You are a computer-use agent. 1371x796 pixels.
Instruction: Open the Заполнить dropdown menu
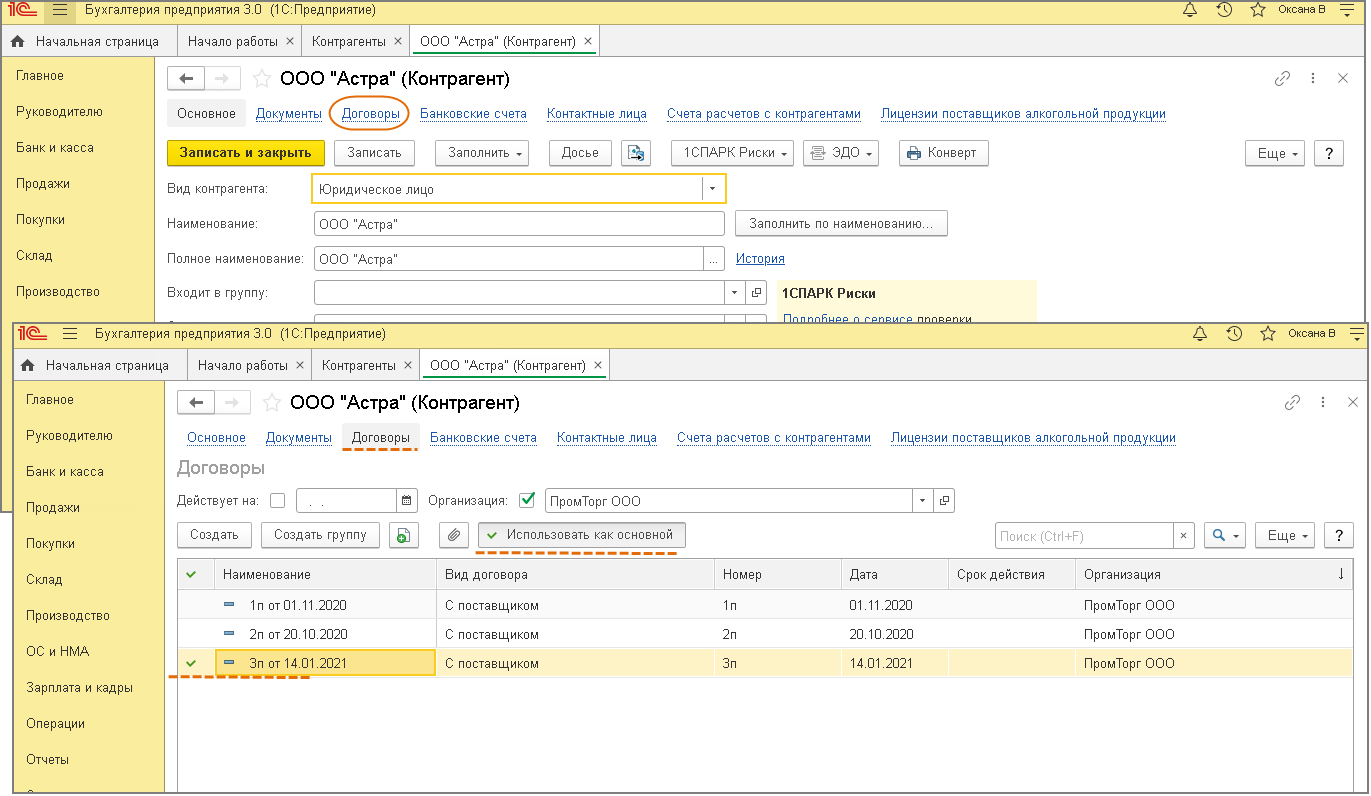(x=481, y=153)
